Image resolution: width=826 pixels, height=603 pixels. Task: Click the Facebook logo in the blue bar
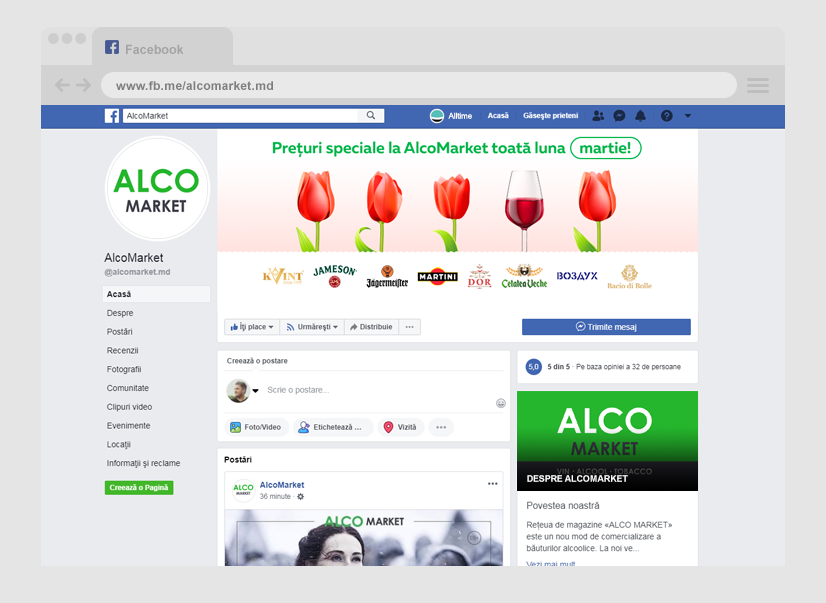[x=112, y=116]
